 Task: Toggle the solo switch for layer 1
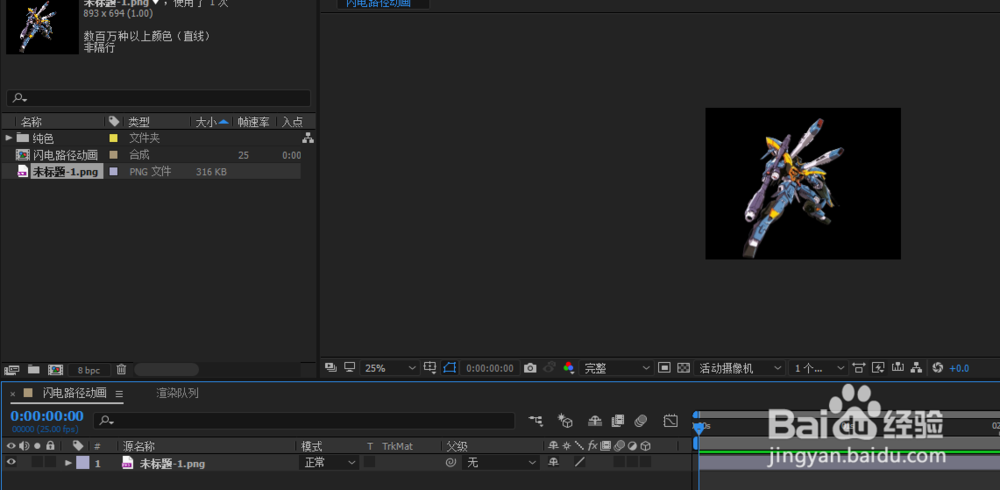37,463
